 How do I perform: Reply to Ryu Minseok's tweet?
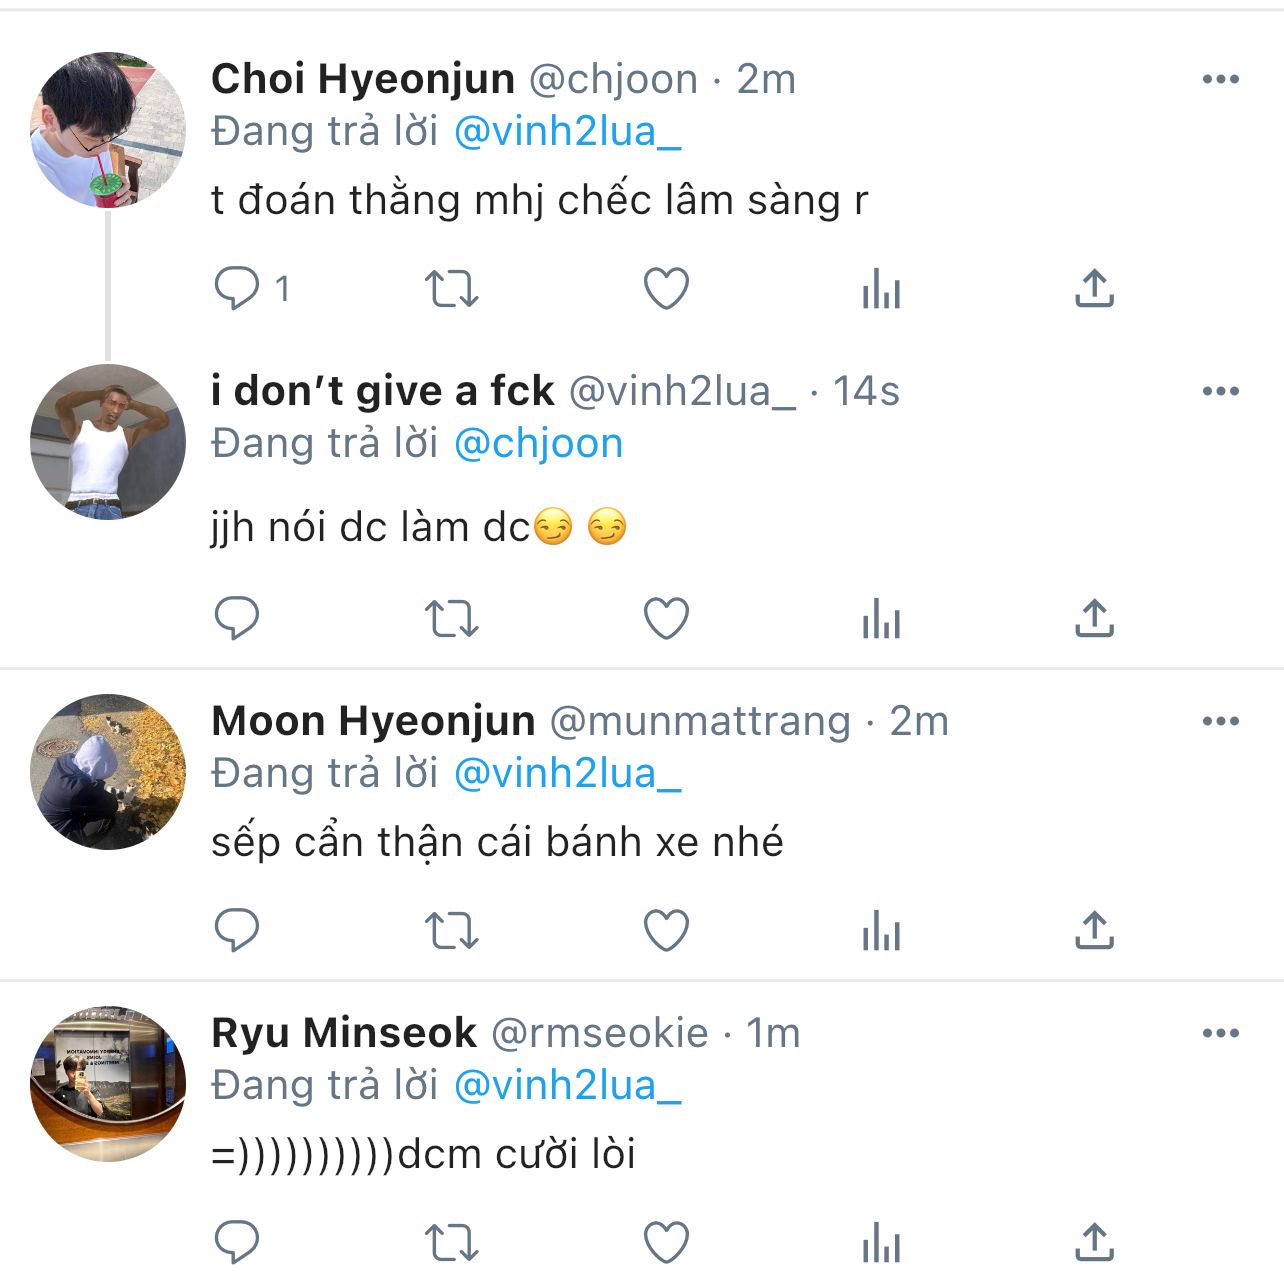(x=237, y=1242)
